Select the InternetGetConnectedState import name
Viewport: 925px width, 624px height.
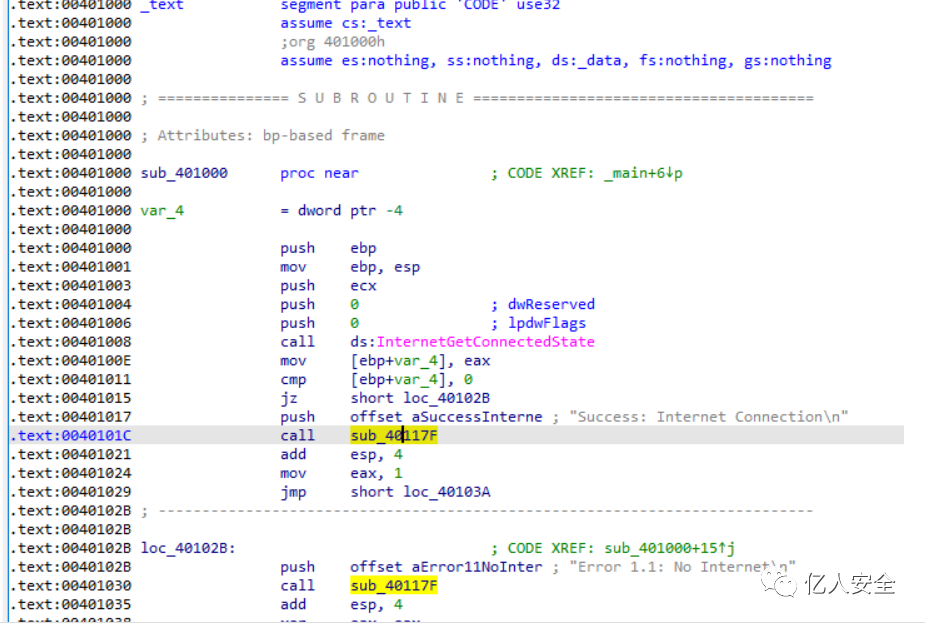(x=486, y=341)
